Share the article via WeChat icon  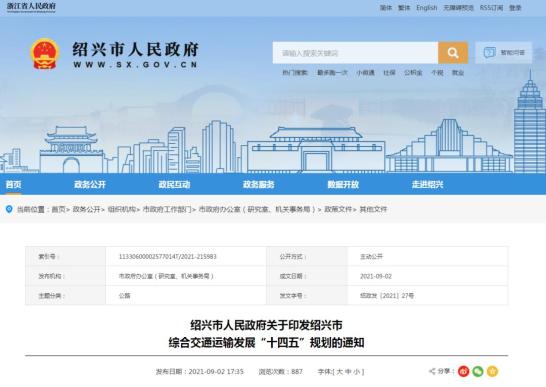point(478,371)
